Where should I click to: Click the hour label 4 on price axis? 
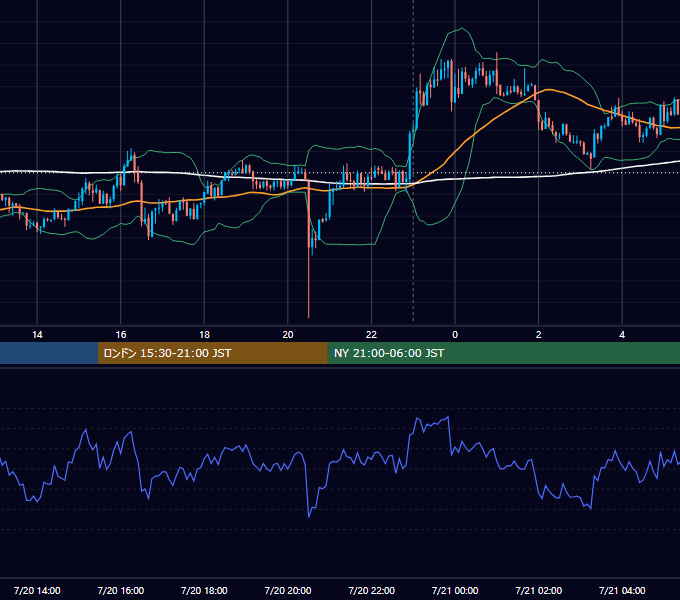[622, 335]
